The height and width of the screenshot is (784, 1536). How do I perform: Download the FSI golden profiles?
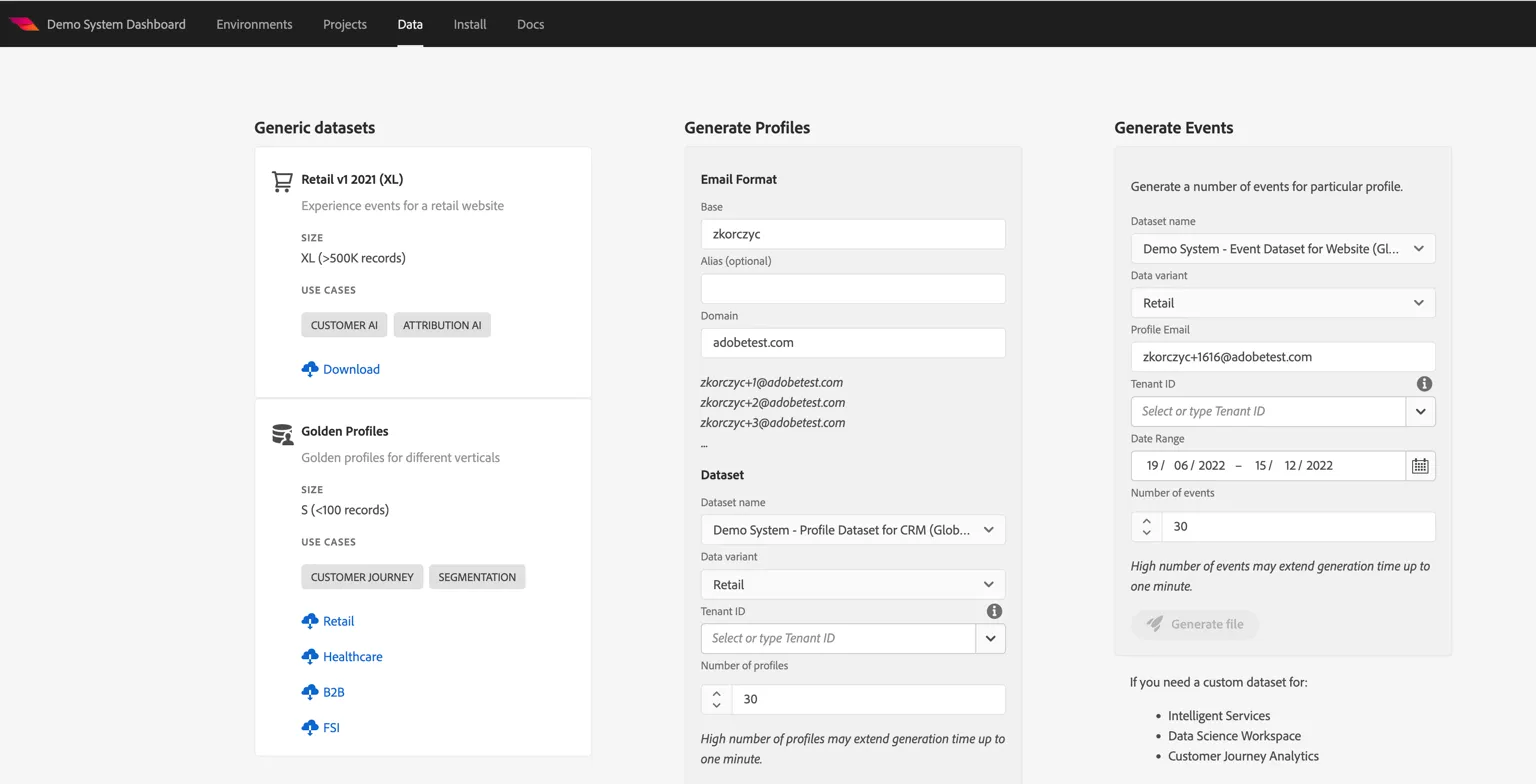332,728
